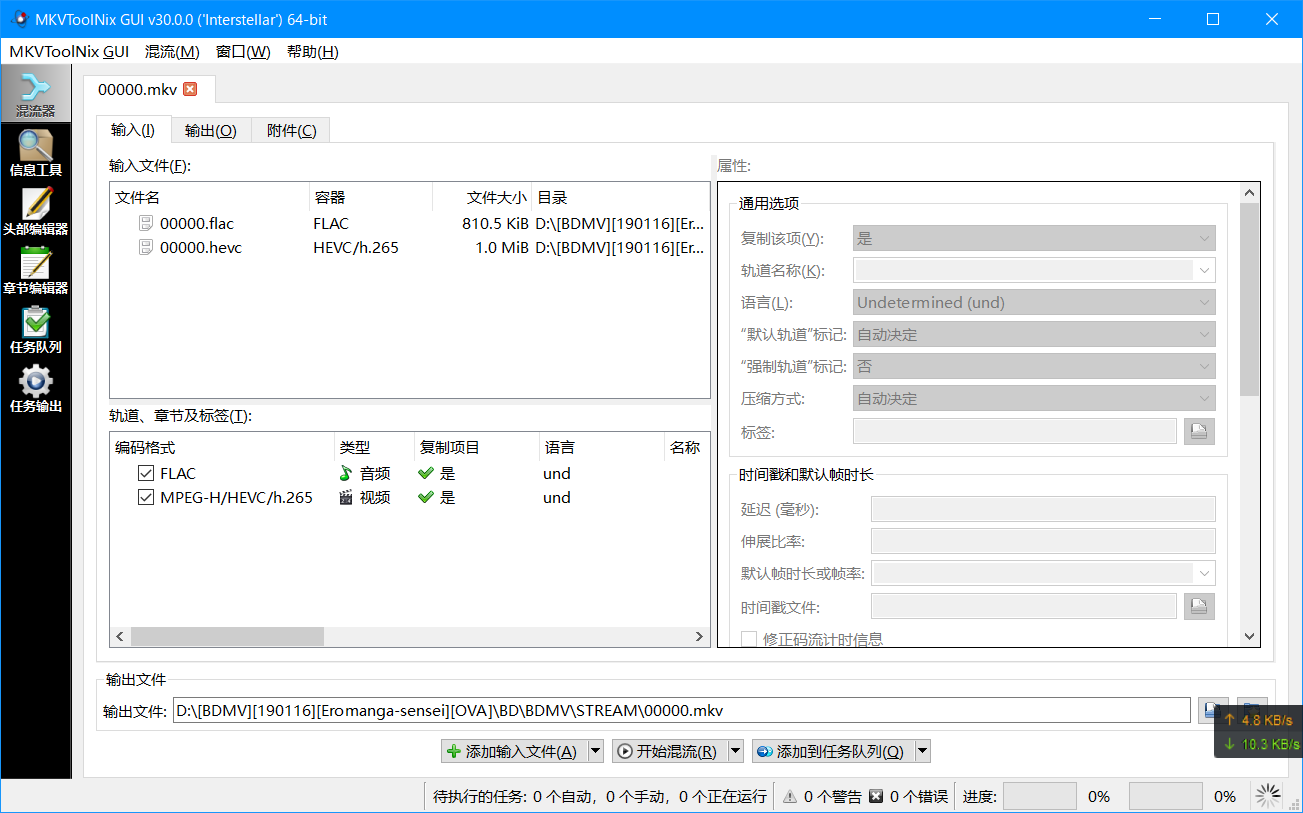Click first progress bar in status bar
Viewport: 1303px width, 813px height.
click(1039, 796)
